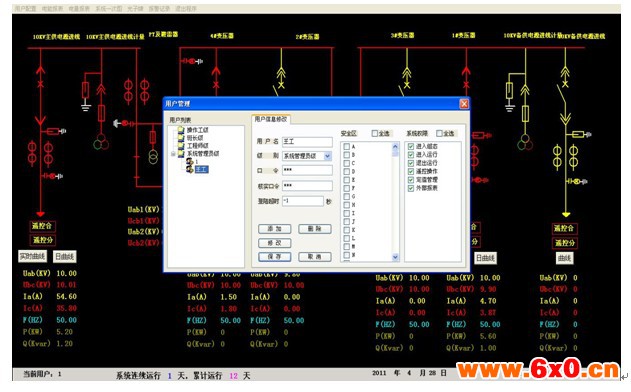Click the 遥控分 control on the backup feeder
The height and width of the screenshot is (392, 631).
[x=565, y=243]
